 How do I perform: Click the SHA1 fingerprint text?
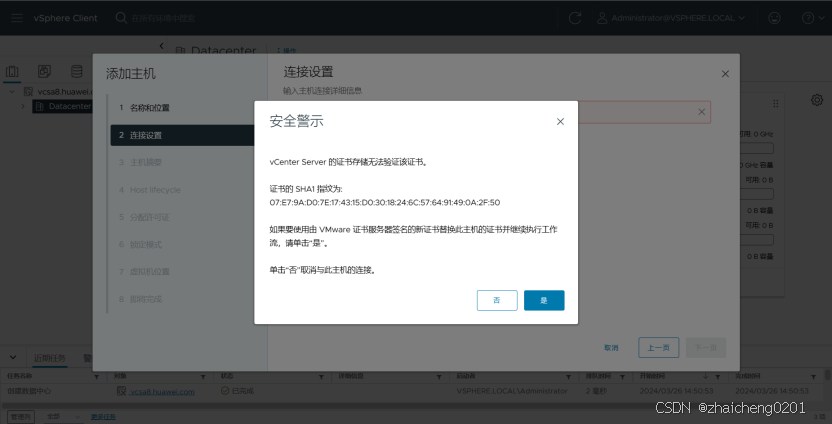385,203
